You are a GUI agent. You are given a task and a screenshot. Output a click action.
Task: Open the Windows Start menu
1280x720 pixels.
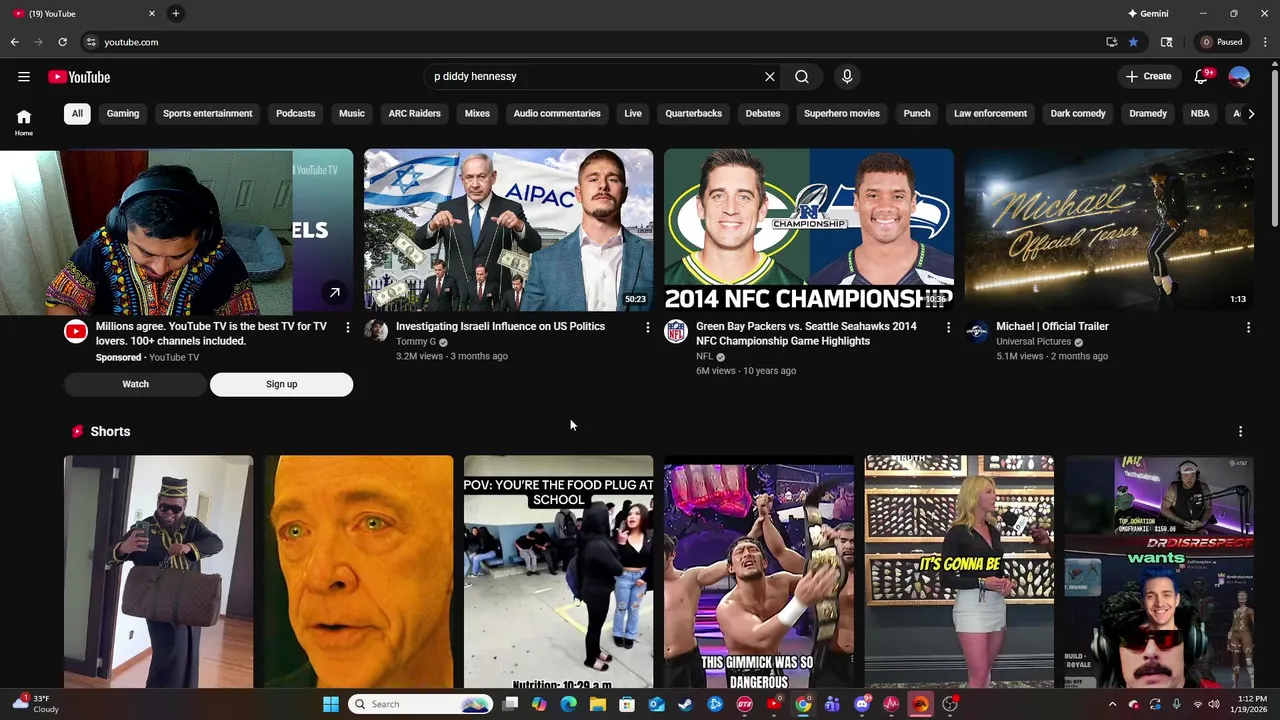pos(331,704)
